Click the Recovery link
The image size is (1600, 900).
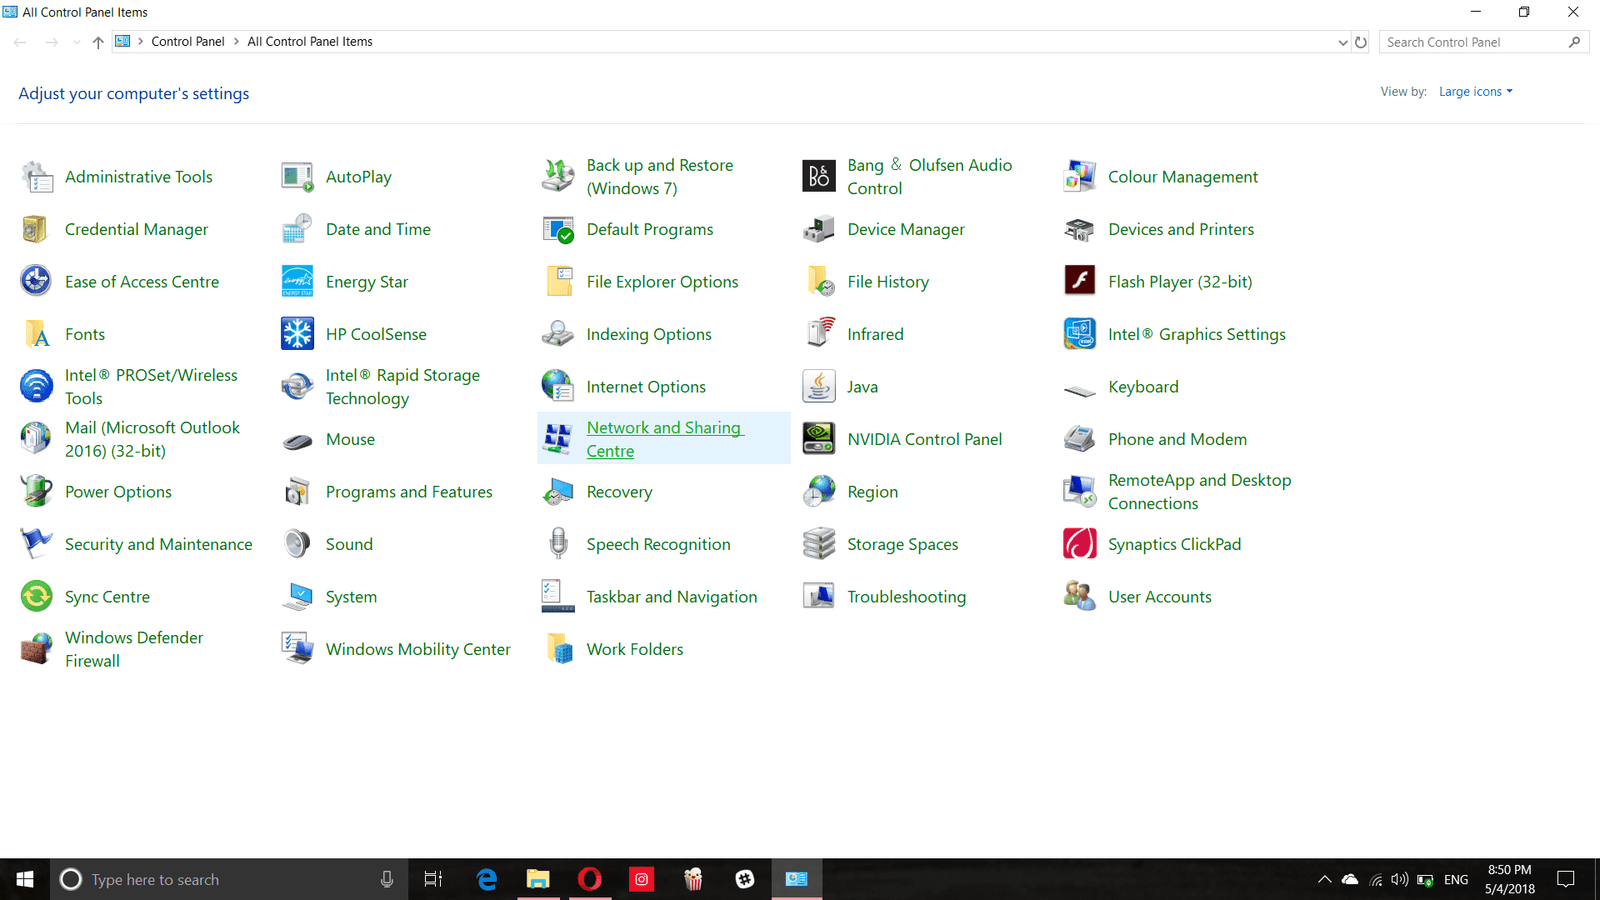pyautogui.click(x=619, y=492)
